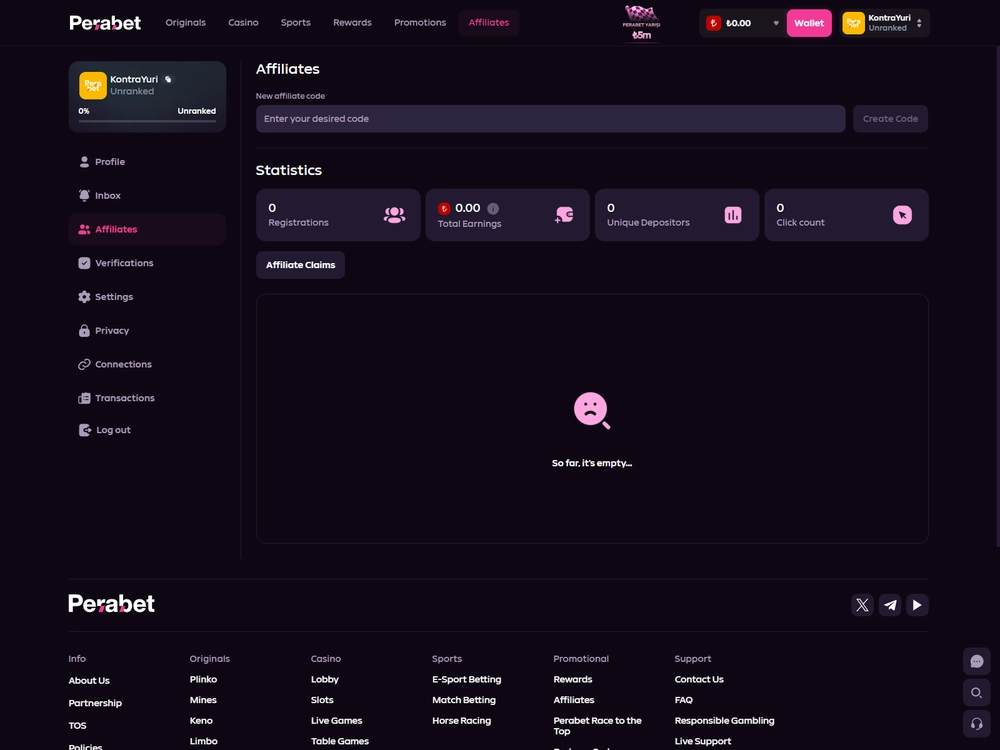Click the Registrations people icon
1000x750 pixels.
394,215
